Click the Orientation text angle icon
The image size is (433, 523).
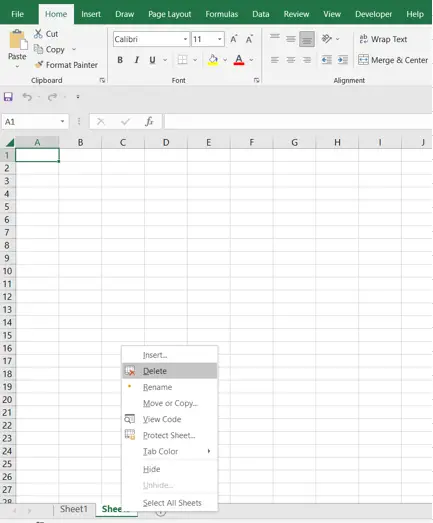coord(327,39)
